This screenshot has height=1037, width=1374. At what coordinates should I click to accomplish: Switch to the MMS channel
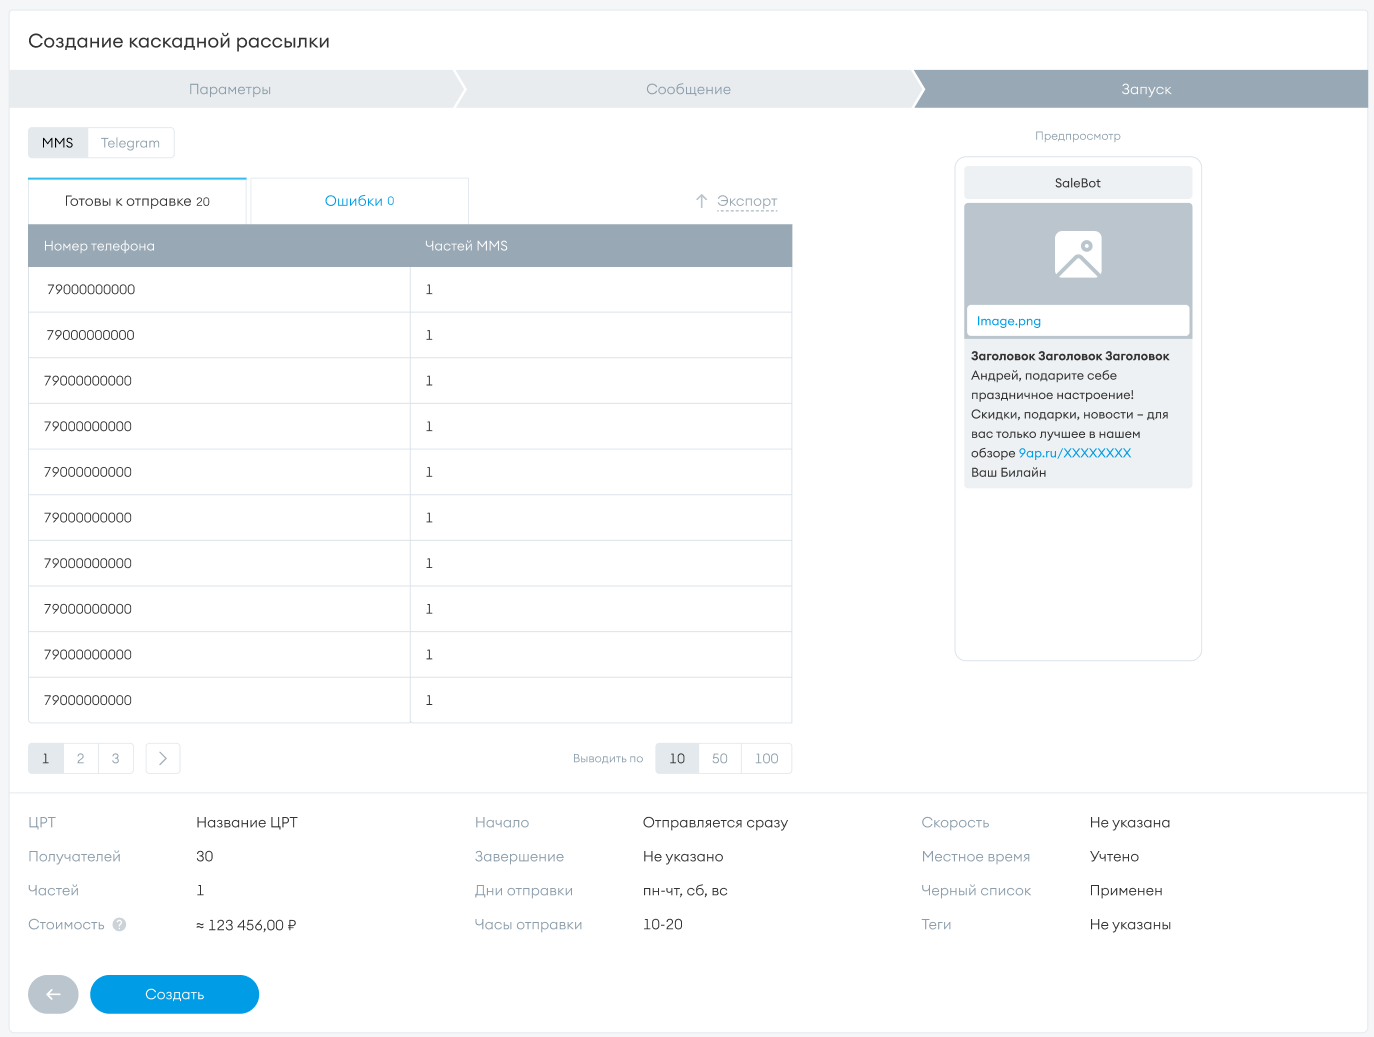click(58, 143)
